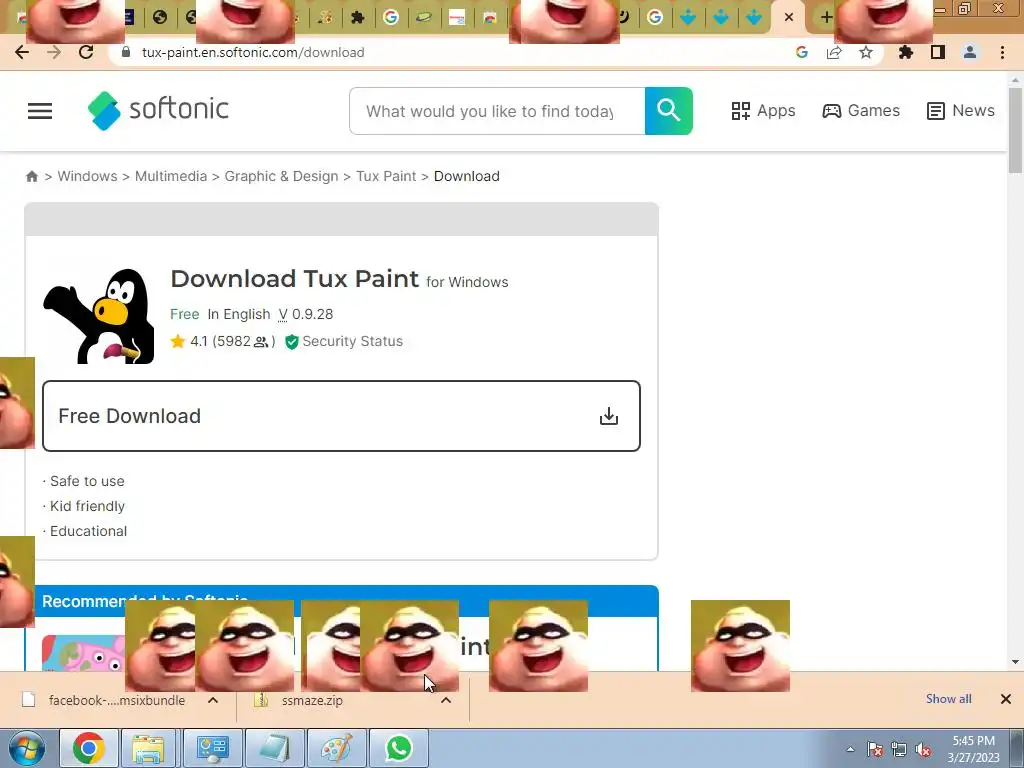Click the scrollbar down arrow
This screenshot has height=768, width=1024.
(x=1015, y=662)
